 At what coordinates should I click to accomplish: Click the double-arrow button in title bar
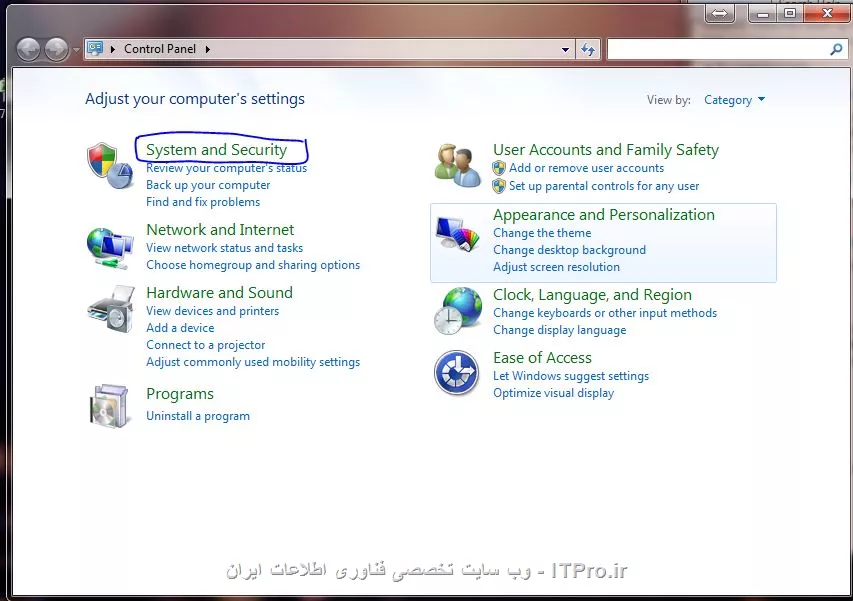(719, 14)
